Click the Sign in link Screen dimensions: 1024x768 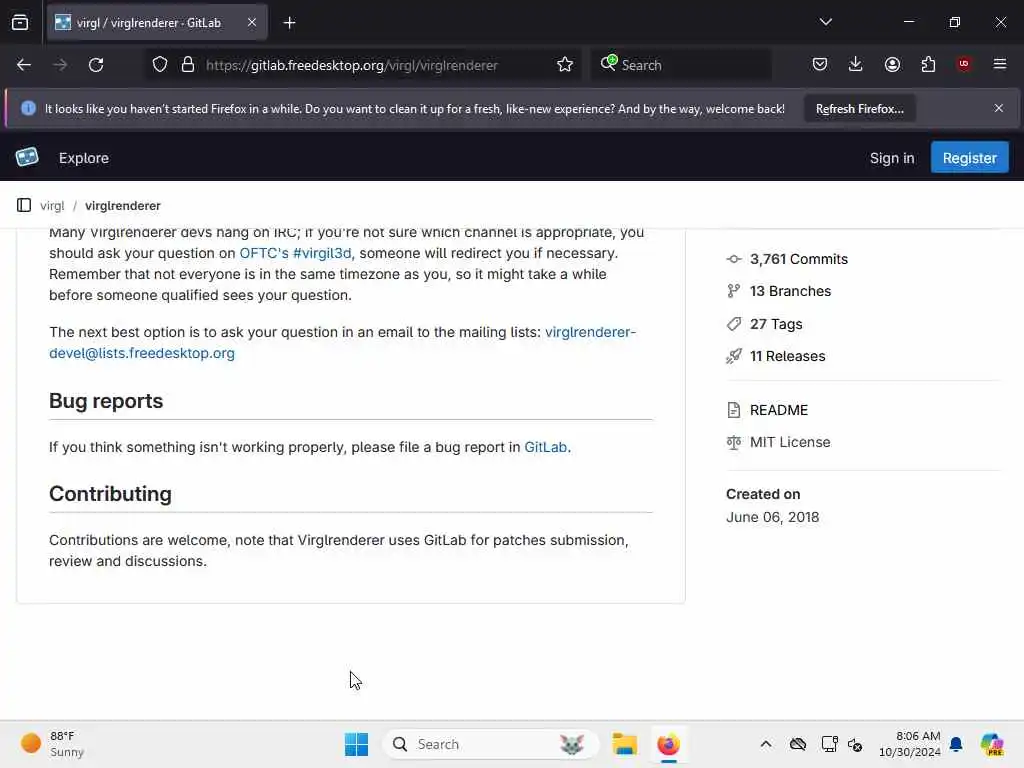(x=891, y=158)
